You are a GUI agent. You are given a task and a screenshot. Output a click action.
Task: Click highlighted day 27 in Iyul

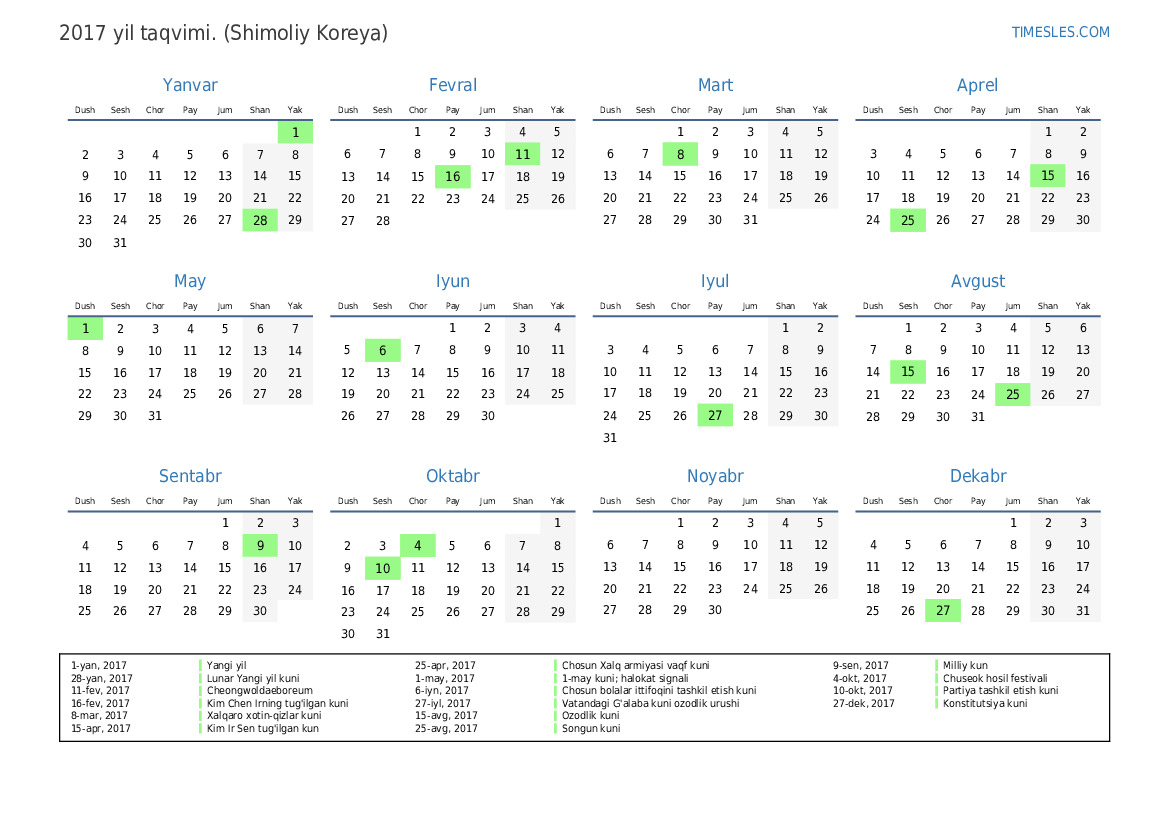(x=715, y=415)
